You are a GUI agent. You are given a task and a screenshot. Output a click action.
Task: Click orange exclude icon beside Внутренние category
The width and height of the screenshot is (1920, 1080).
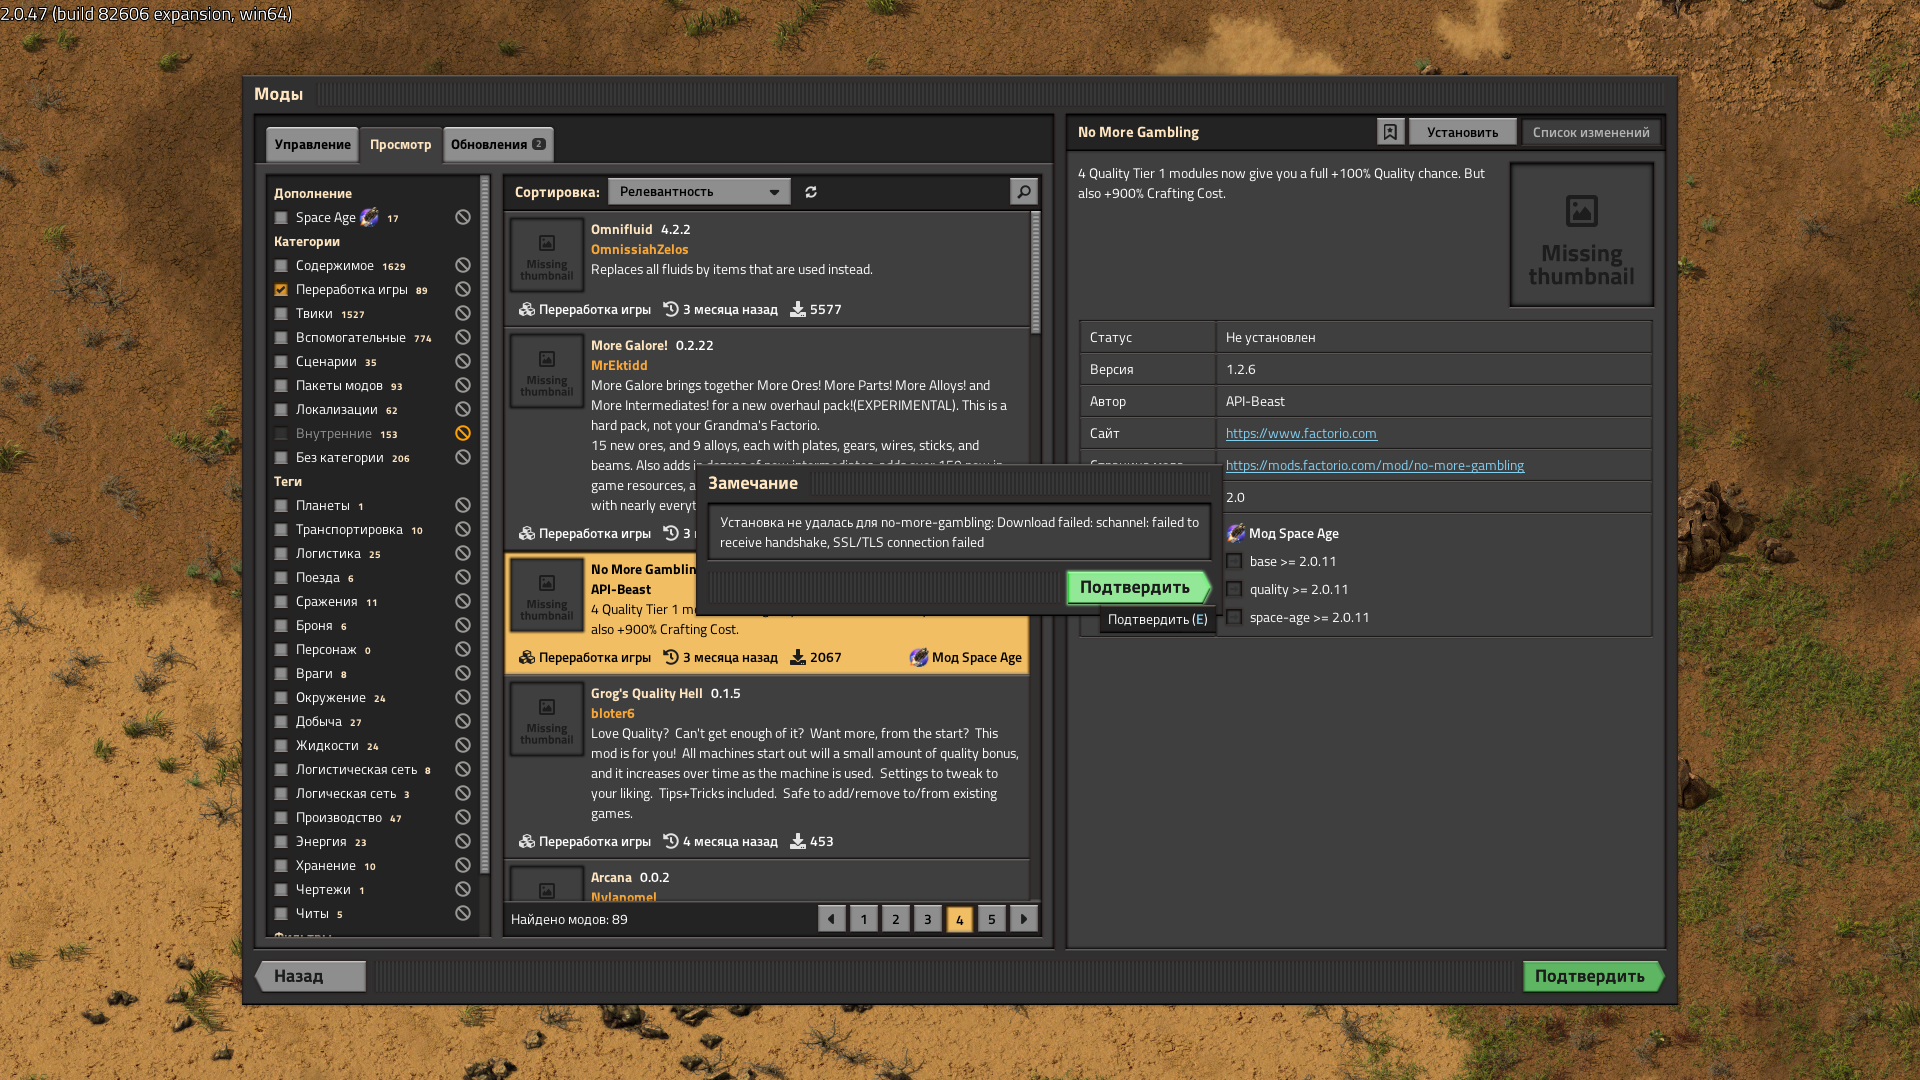click(x=463, y=433)
